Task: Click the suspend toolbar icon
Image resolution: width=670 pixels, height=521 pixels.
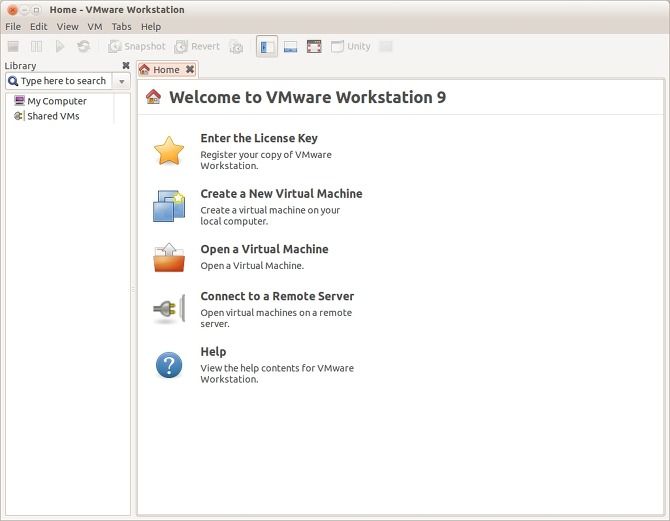Action: [x=36, y=46]
